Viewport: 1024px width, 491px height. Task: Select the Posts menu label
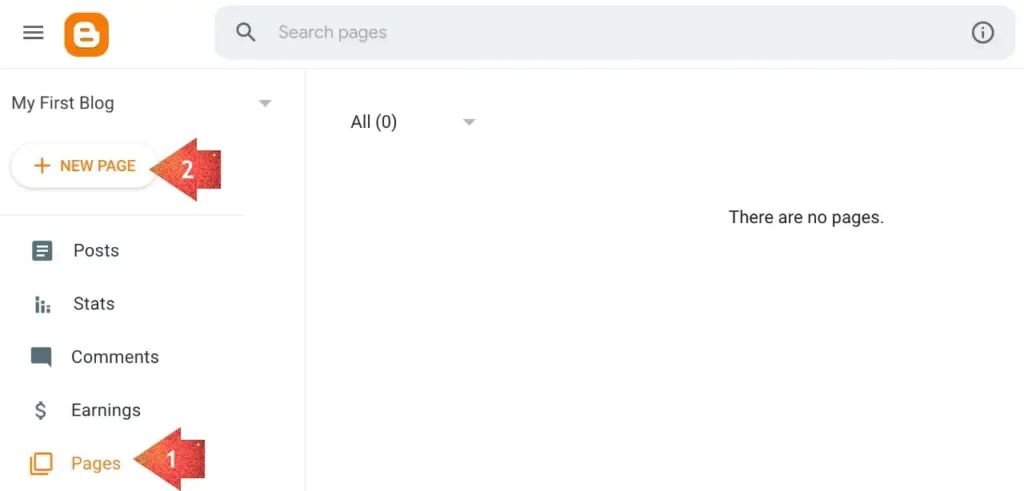[x=96, y=251]
